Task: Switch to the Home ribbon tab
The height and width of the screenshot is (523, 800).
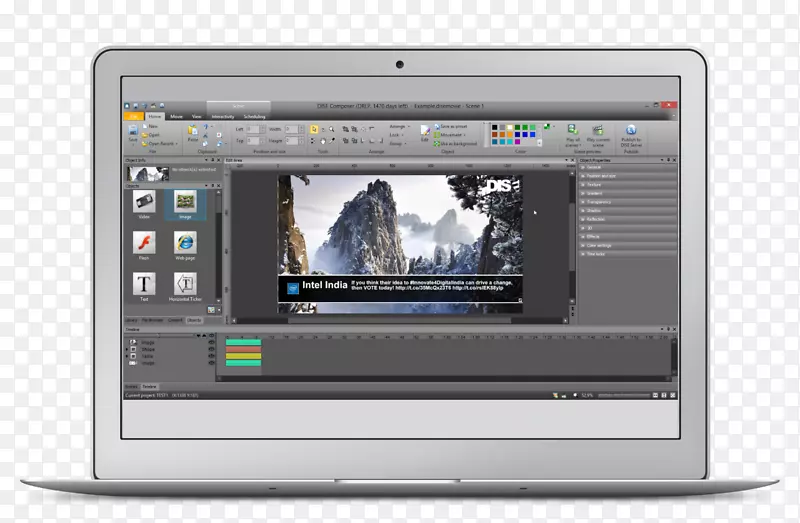Action: tap(155, 116)
